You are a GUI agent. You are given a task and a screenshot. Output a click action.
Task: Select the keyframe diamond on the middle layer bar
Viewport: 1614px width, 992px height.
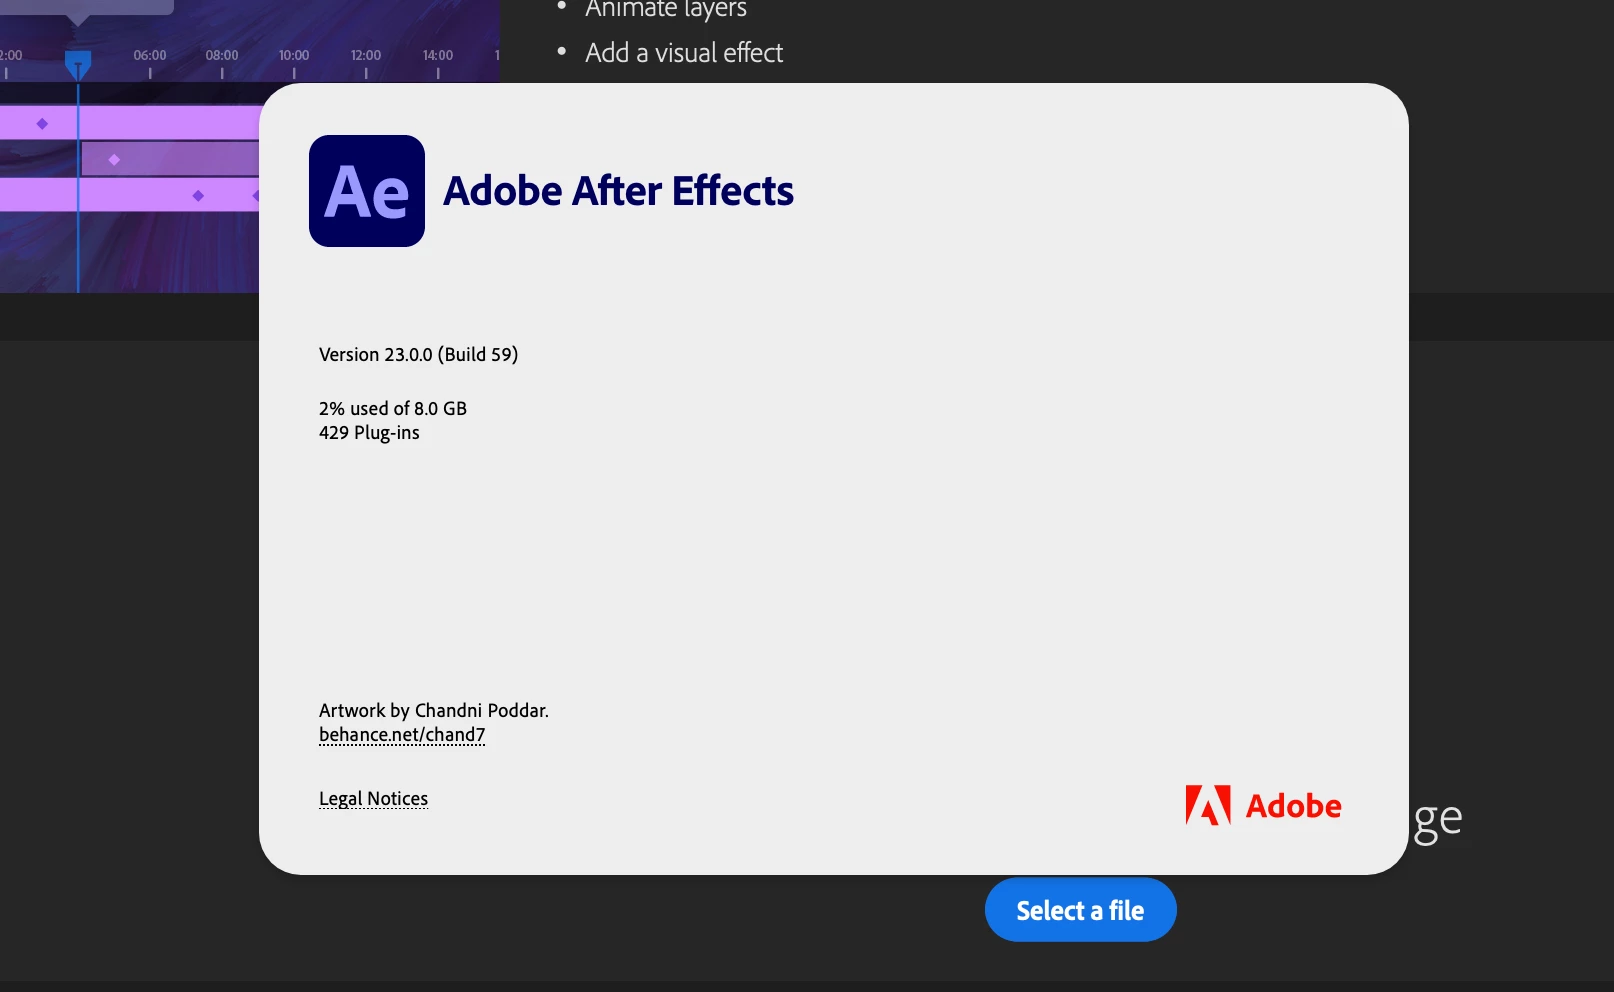(x=114, y=160)
